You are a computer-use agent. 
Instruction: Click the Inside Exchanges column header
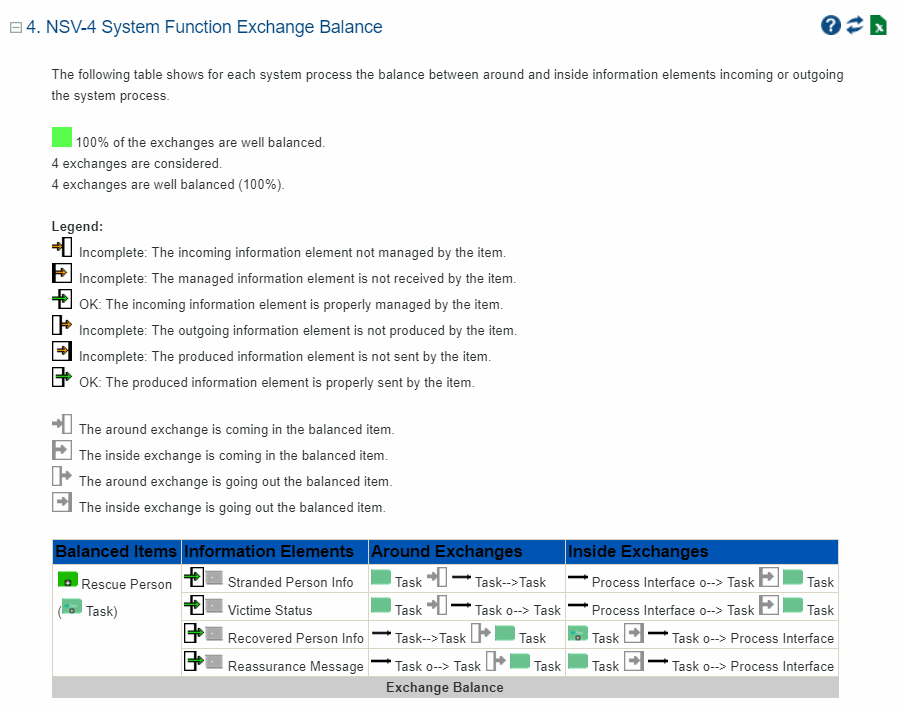click(638, 552)
